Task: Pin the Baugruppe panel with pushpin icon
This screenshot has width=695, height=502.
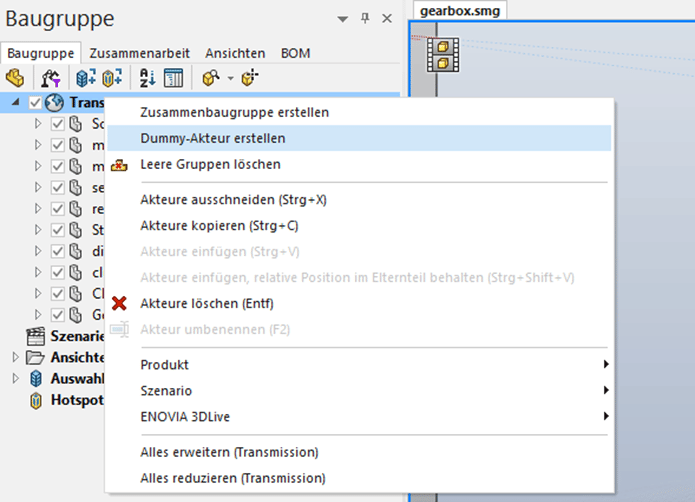Action: click(365, 18)
